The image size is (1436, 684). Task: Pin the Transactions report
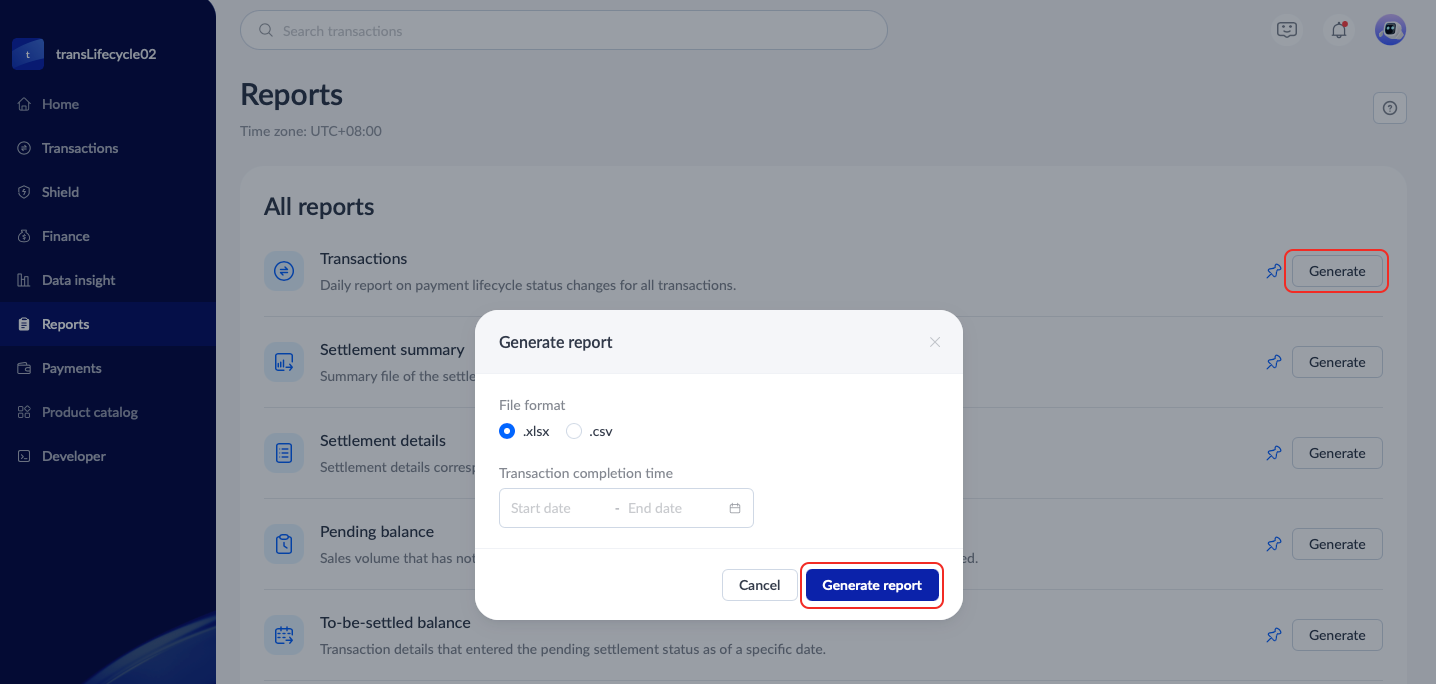[1273, 271]
